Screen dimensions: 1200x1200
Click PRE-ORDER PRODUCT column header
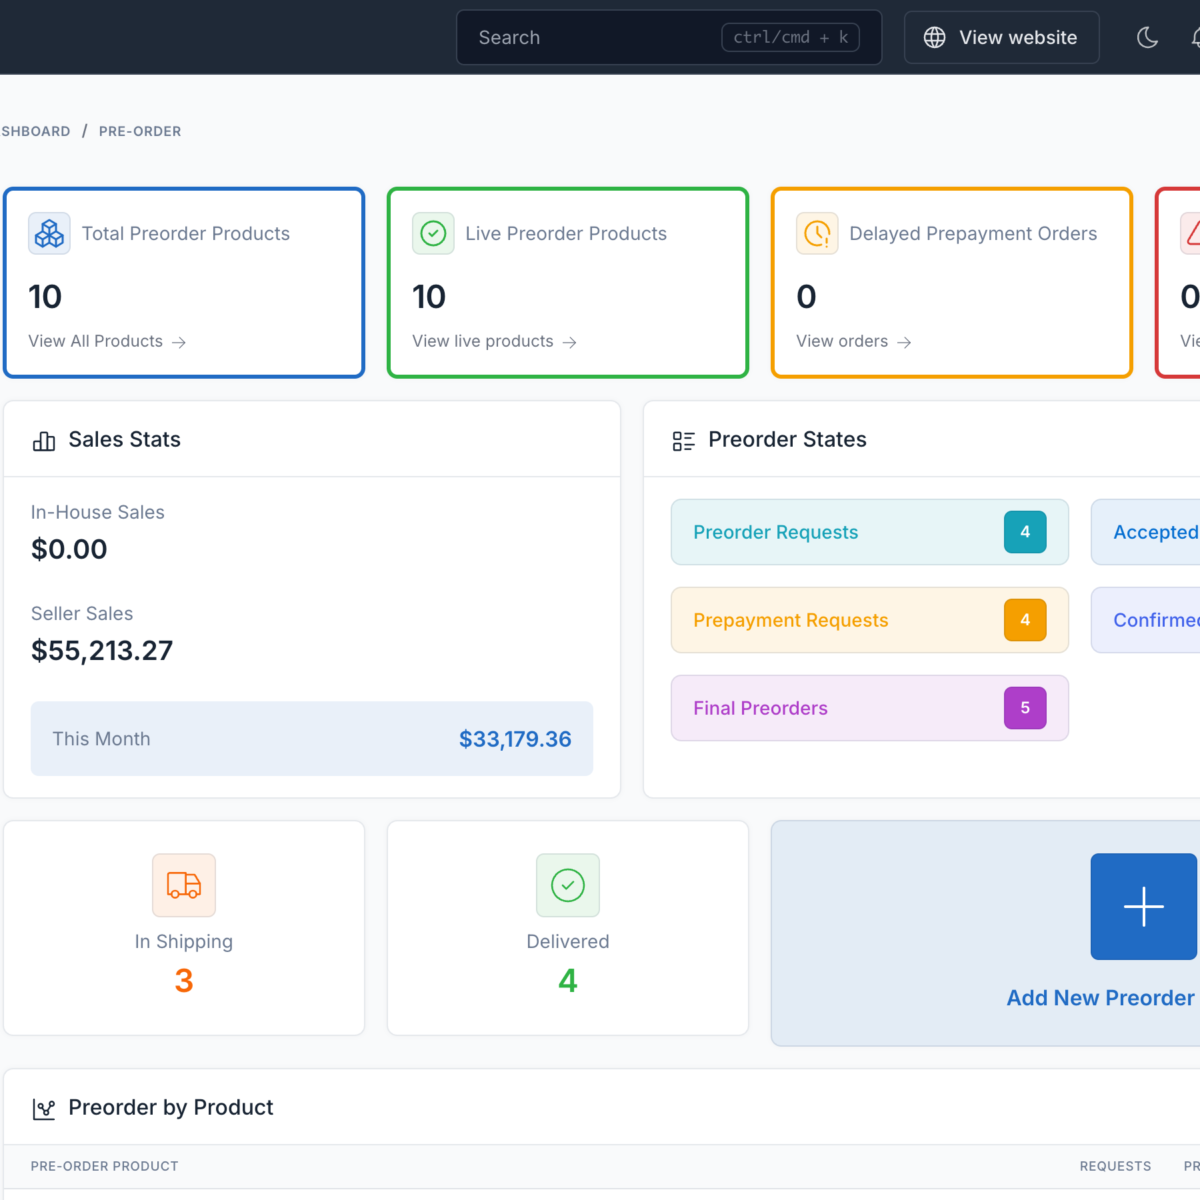105,1166
